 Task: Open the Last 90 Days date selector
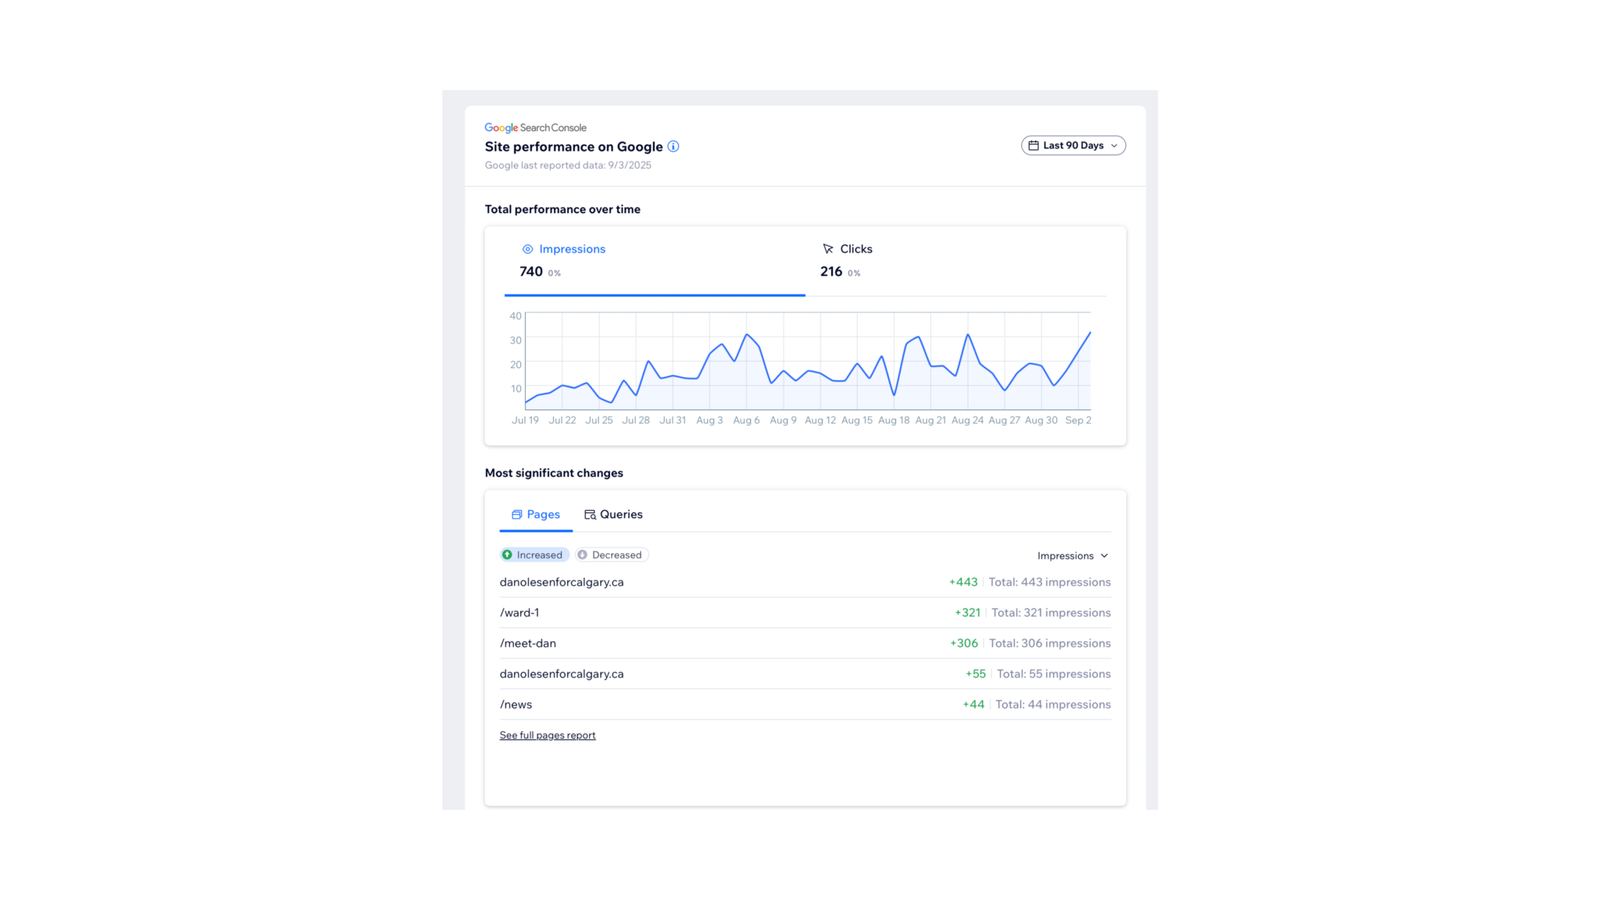pos(1072,145)
